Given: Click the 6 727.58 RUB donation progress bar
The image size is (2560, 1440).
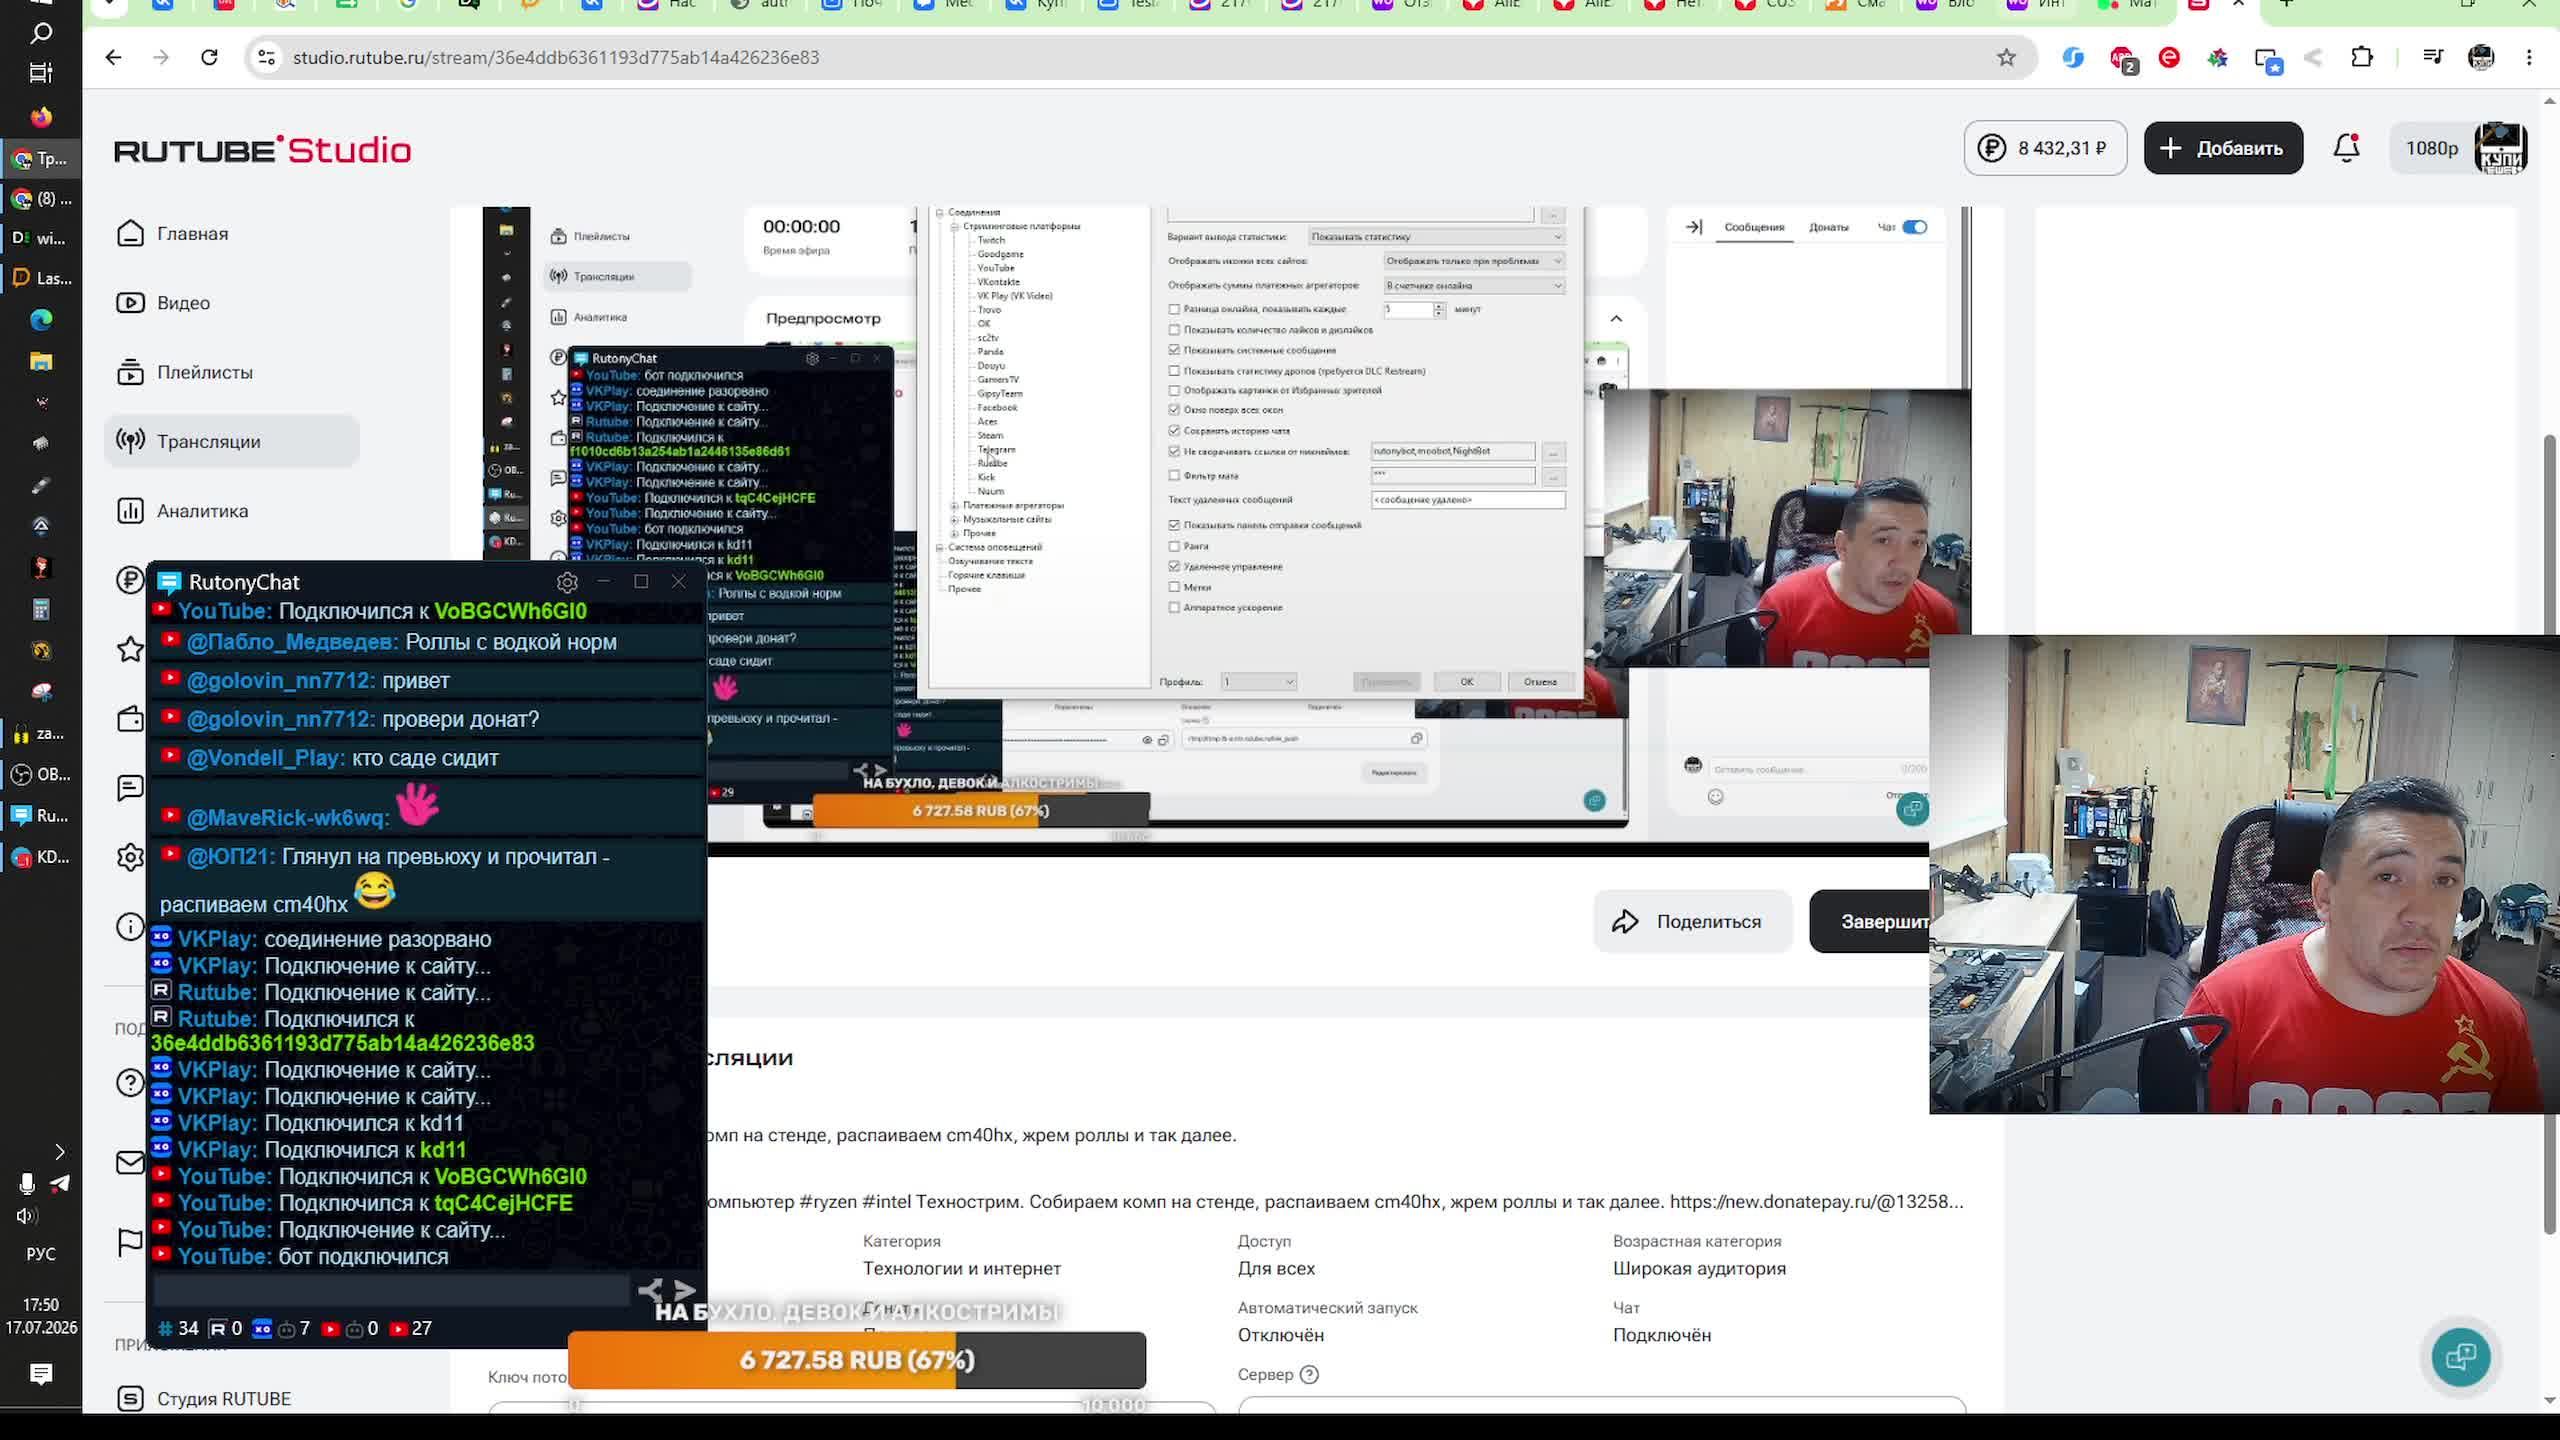Looking at the screenshot, I should 857,1360.
